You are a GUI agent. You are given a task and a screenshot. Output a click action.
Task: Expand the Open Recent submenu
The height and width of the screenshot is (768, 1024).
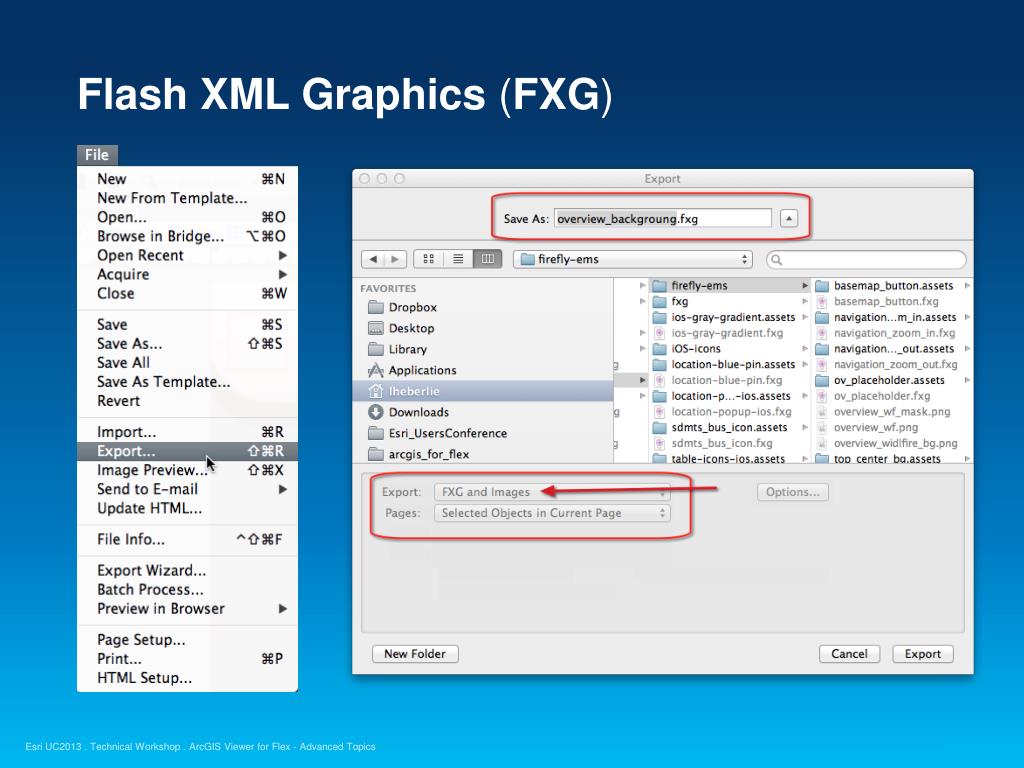187,255
